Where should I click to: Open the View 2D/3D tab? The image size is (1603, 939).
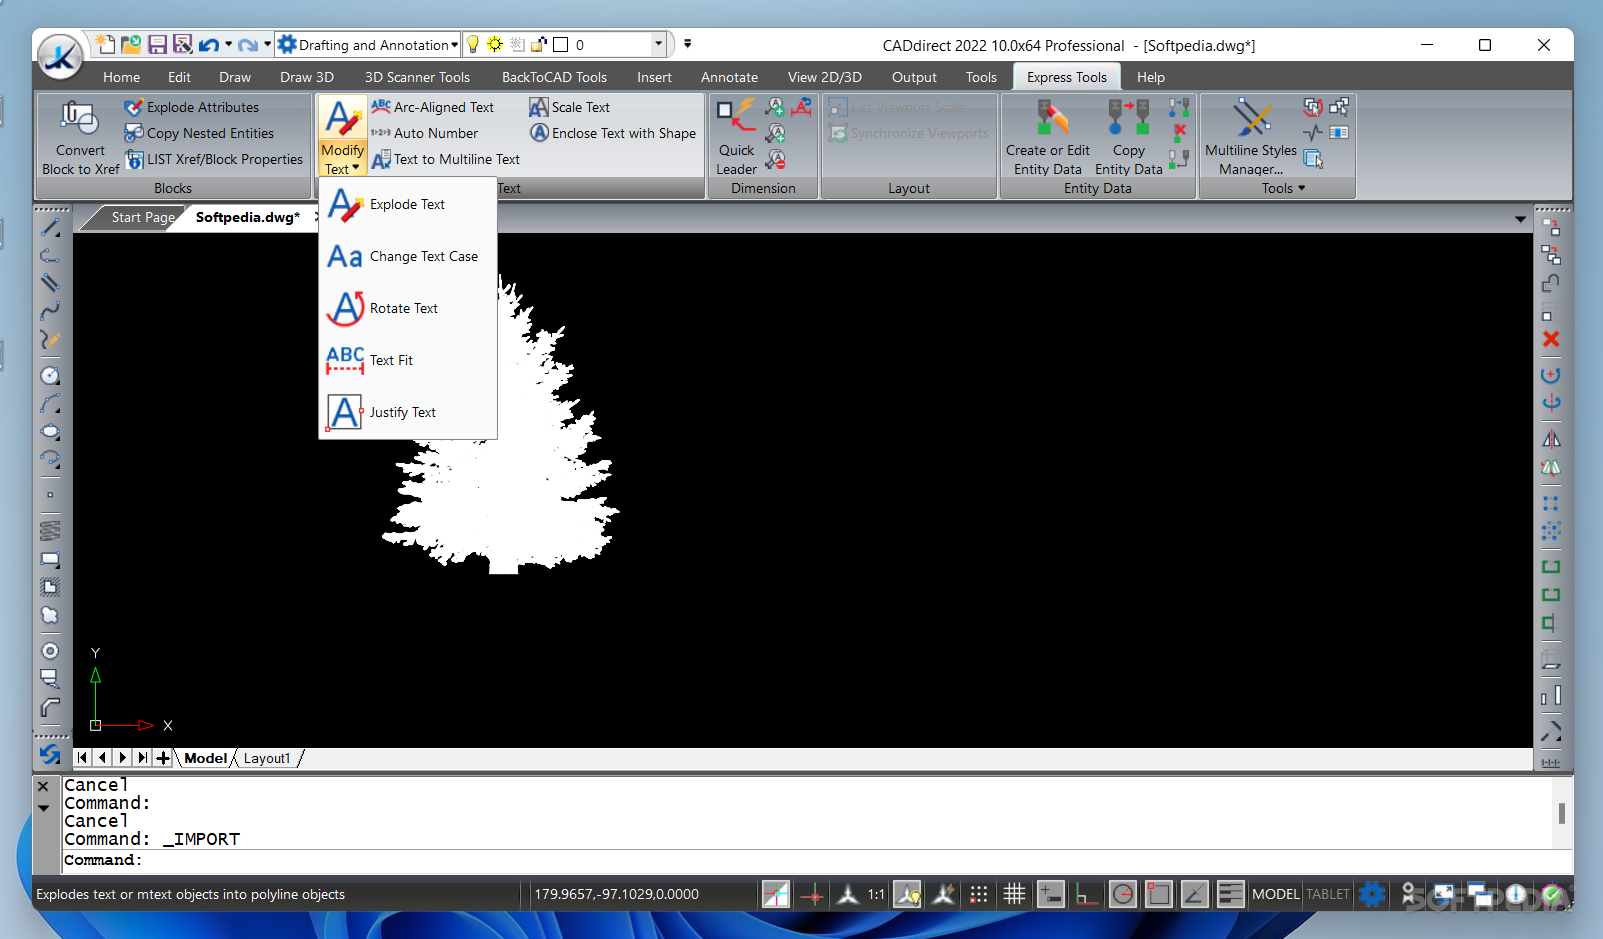824,77
